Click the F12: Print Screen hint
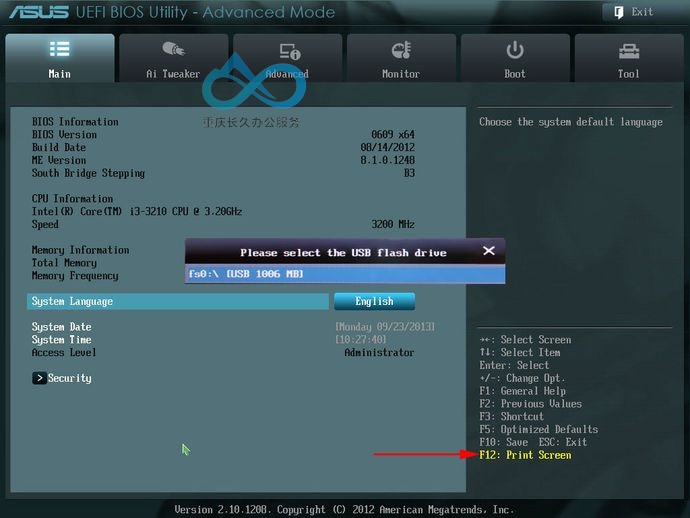This screenshot has height=518, width=690. [525, 455]
